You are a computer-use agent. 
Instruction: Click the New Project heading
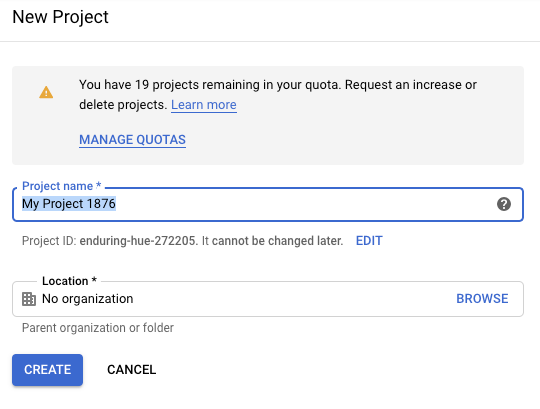pos(61,17)
